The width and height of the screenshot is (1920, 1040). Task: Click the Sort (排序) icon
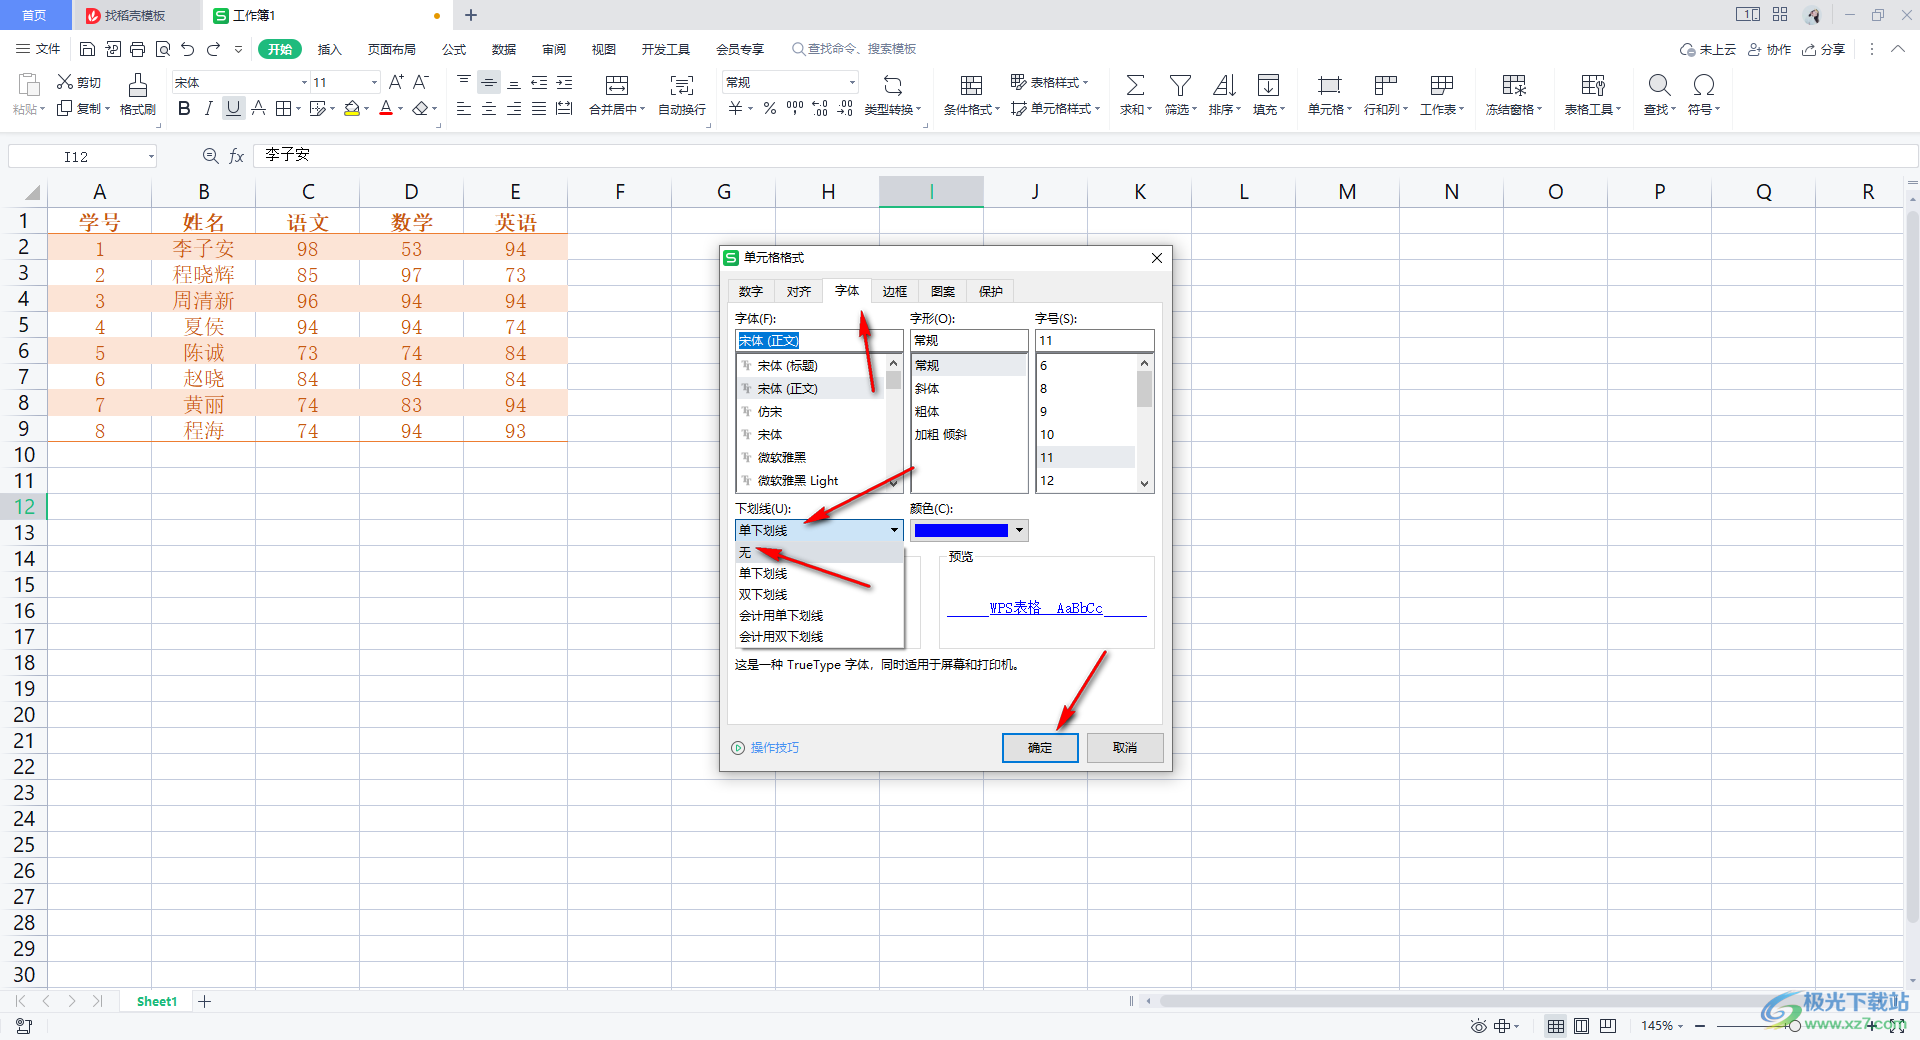pos(1224,85)
